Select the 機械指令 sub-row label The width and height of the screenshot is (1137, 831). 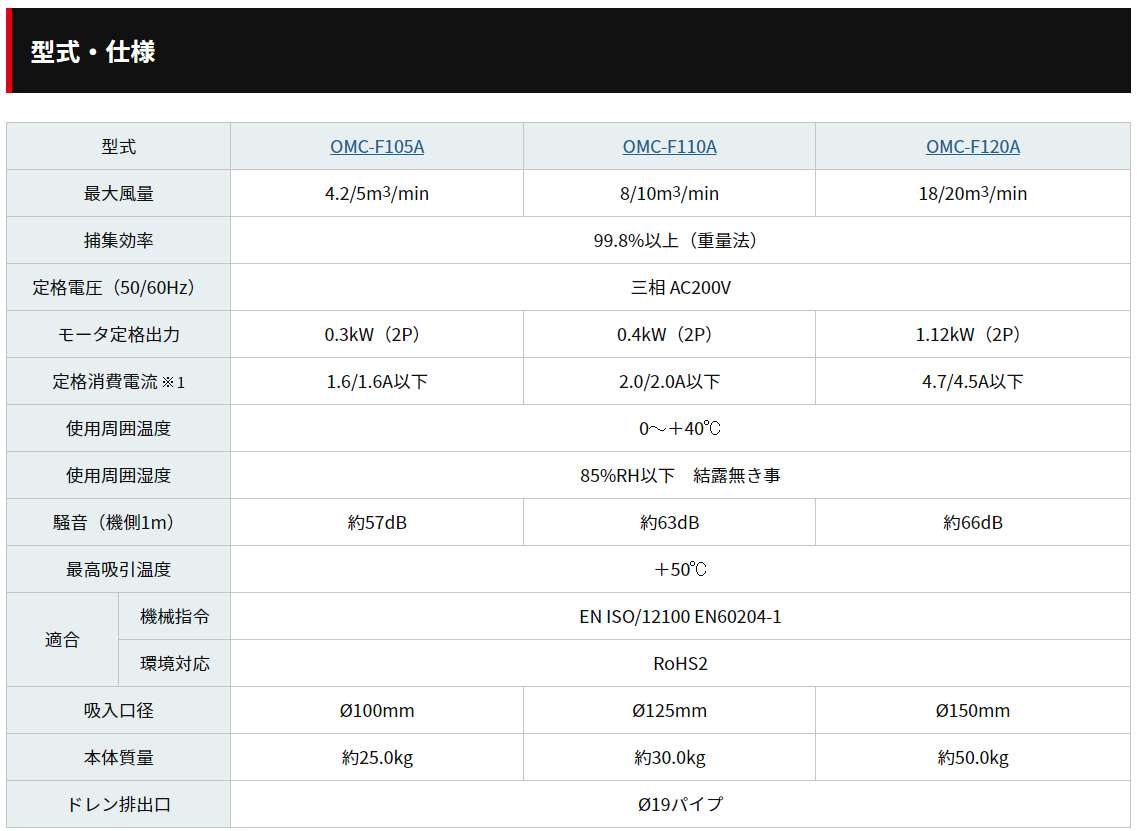click(x=175, y=616)
